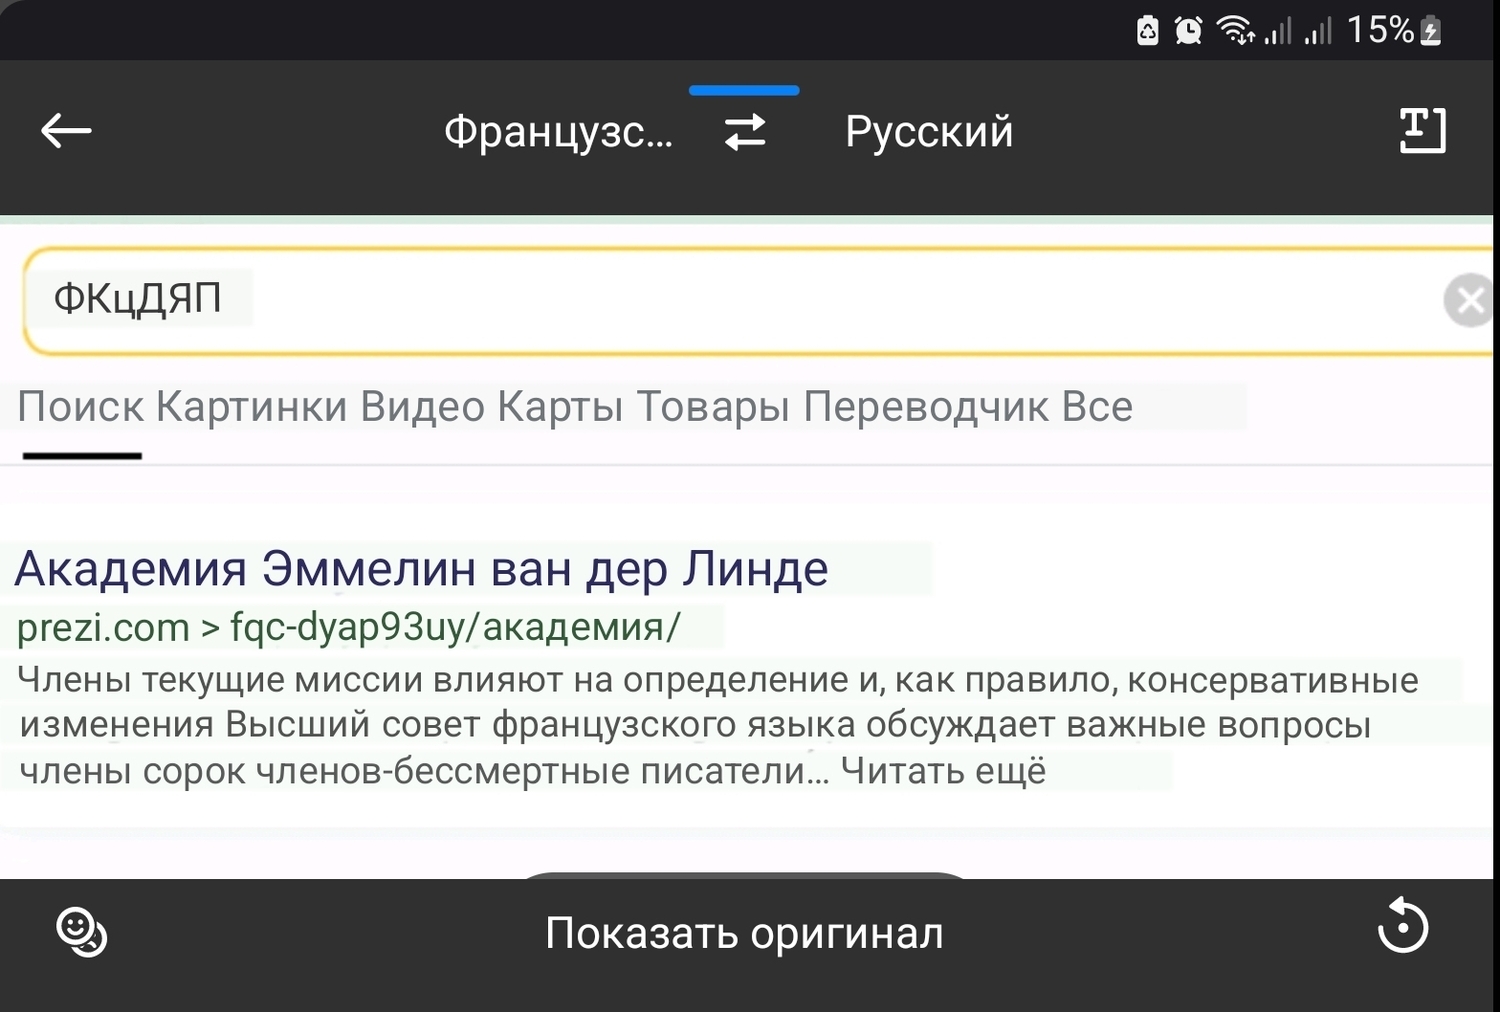Screen dimensions: 1500x1012
Task: Tap the Читать ещё link
Action: (x=943, y=770)
